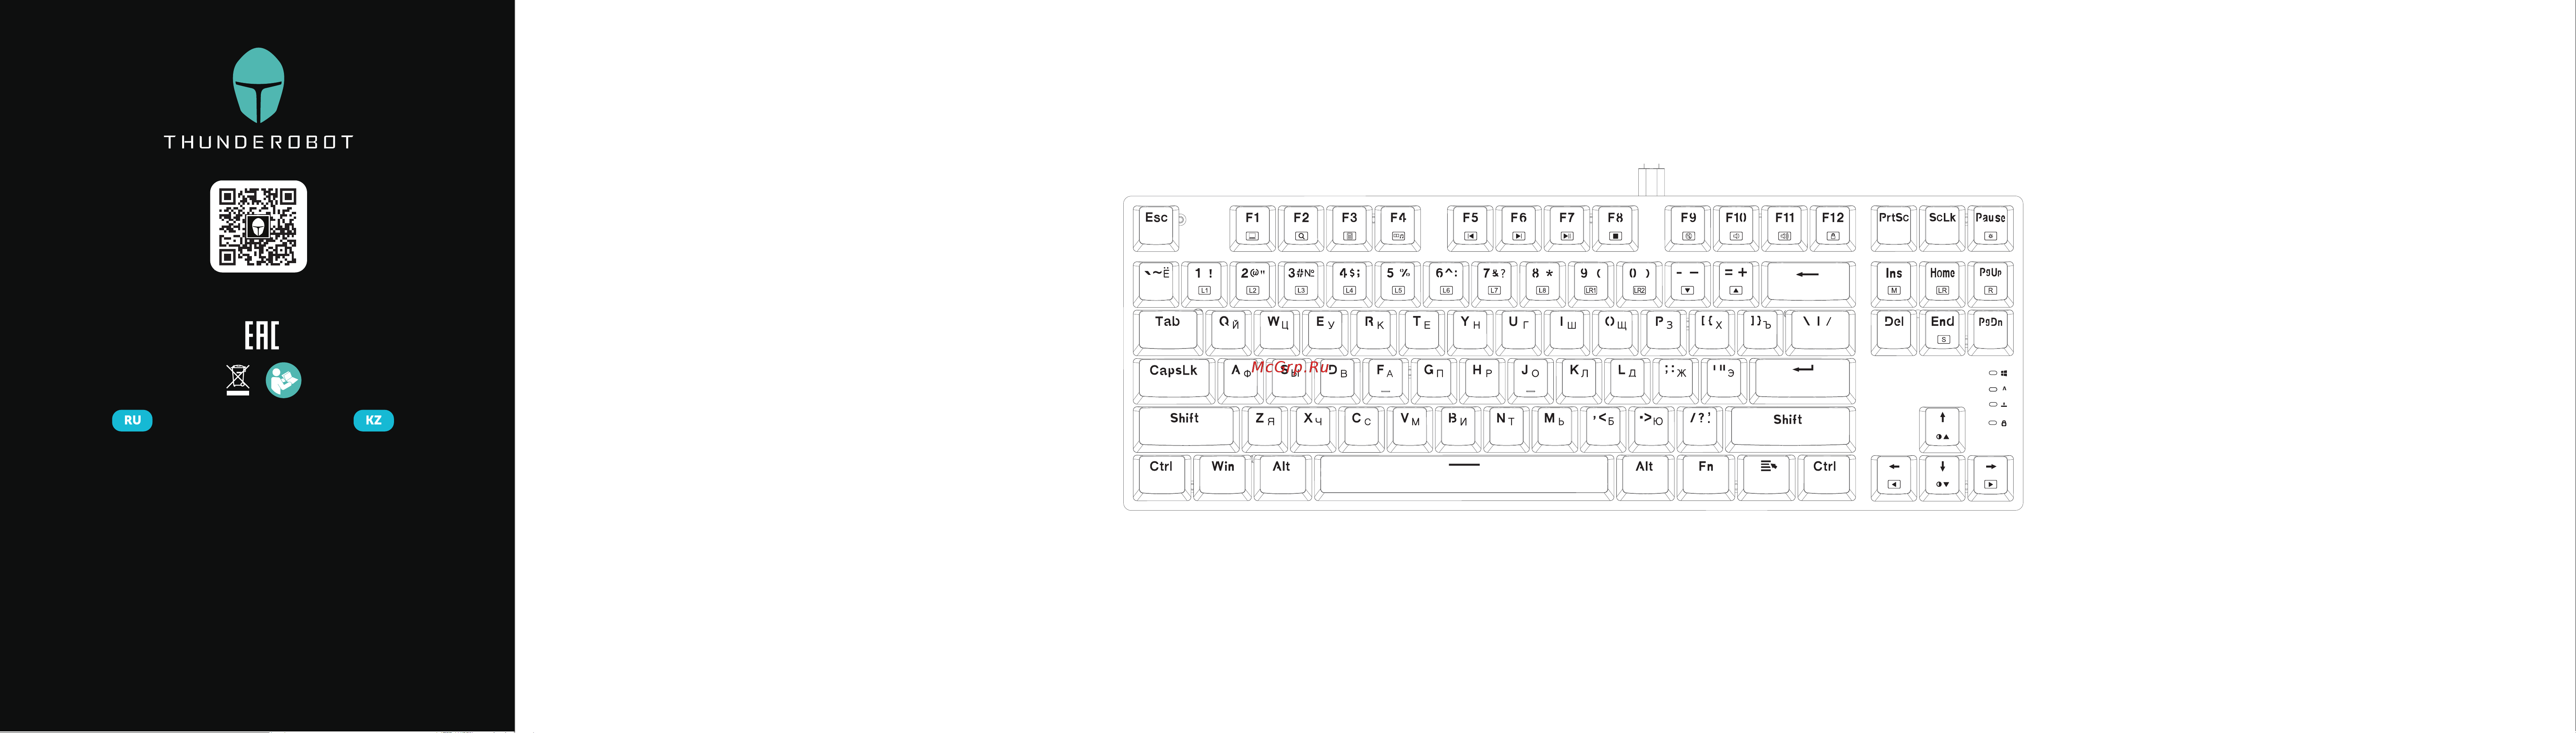Click the W Ц key
The width and height of the screenshot is (2576, 733).
pos(1277,332)
